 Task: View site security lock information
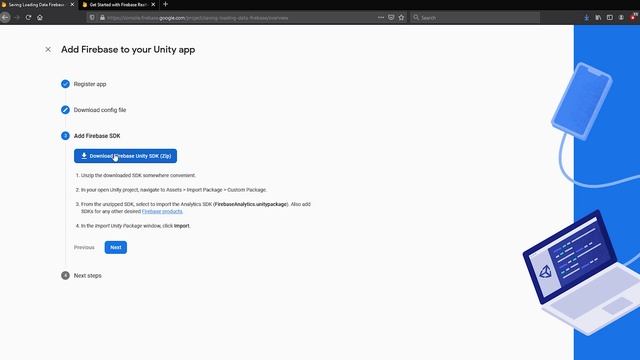[x=102, y=18]
